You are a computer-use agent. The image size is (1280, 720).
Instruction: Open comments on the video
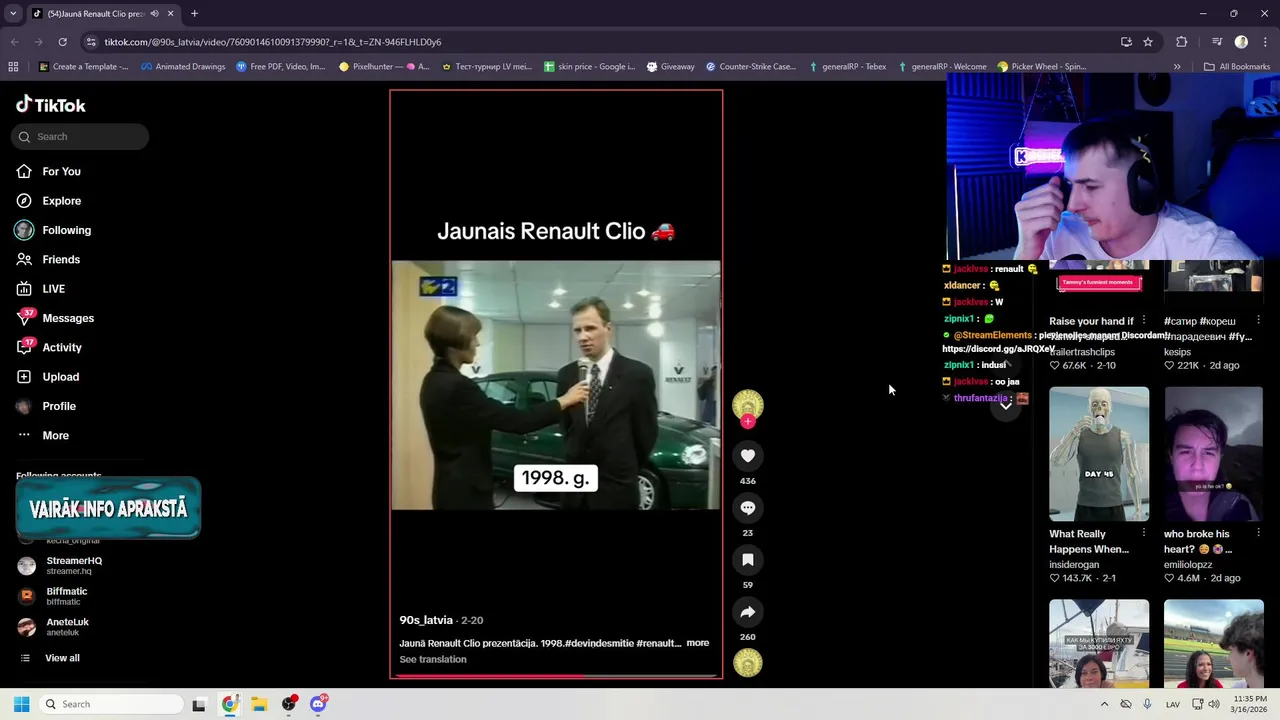point(748,508)
